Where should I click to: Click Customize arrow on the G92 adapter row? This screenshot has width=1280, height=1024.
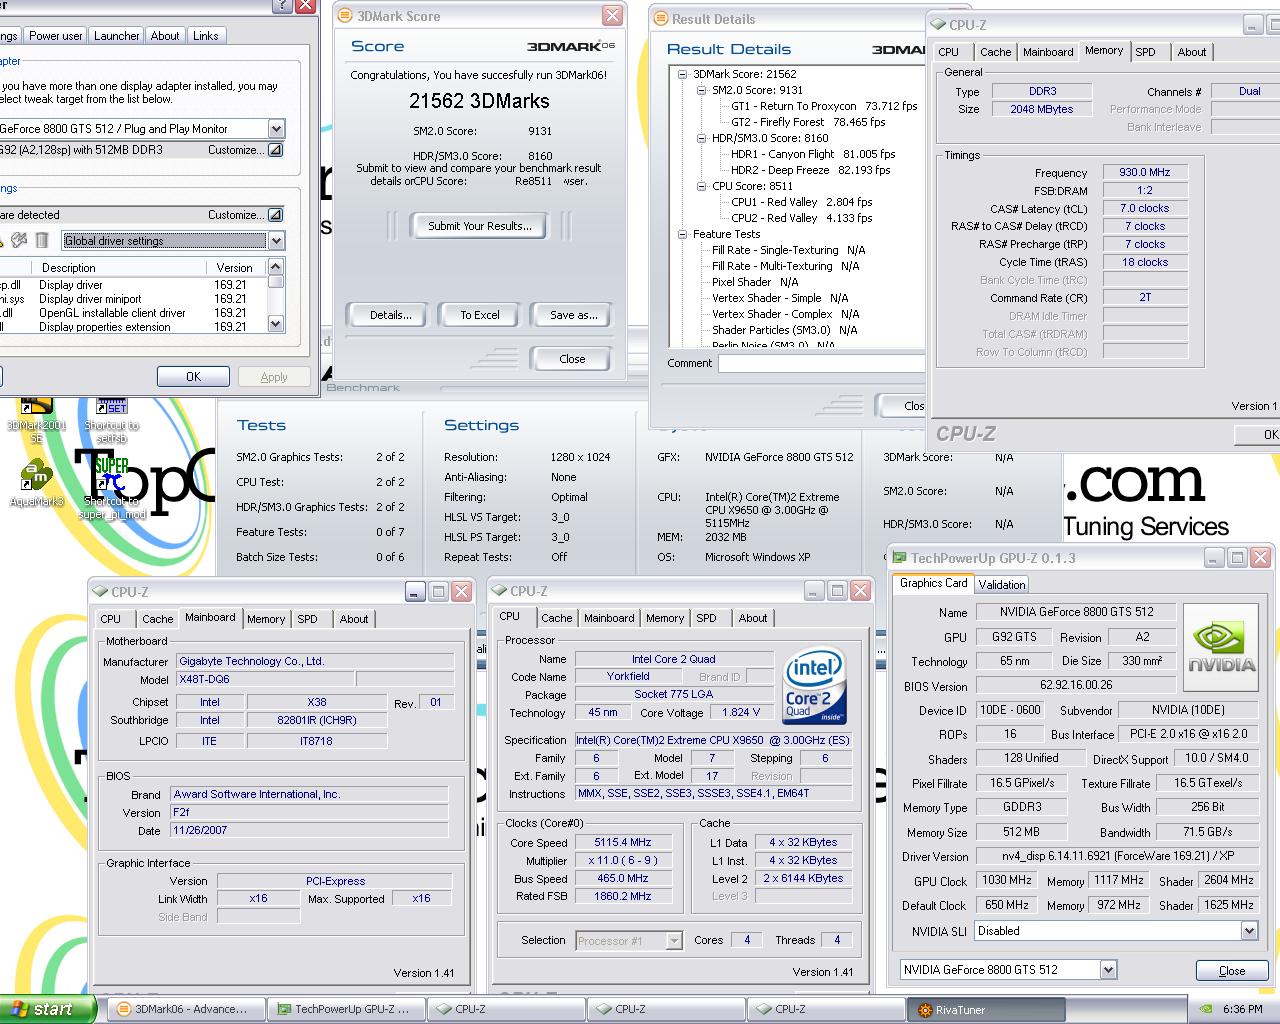[x=276, y=150]
